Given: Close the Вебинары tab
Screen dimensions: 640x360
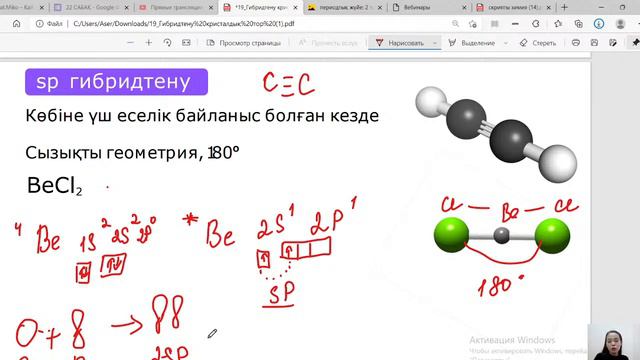Looking at the screenshot, I should (x=464, y=7).
